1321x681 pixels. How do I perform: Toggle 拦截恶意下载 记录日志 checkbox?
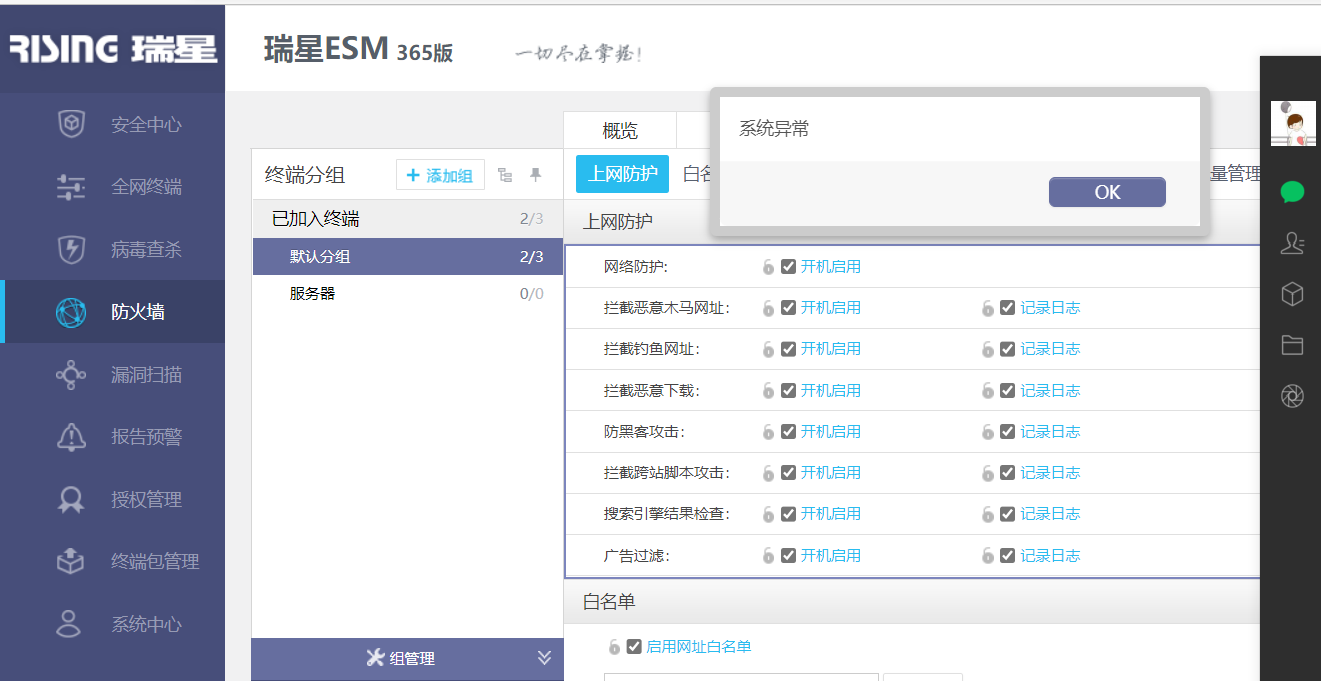[x=1008, y=391]
